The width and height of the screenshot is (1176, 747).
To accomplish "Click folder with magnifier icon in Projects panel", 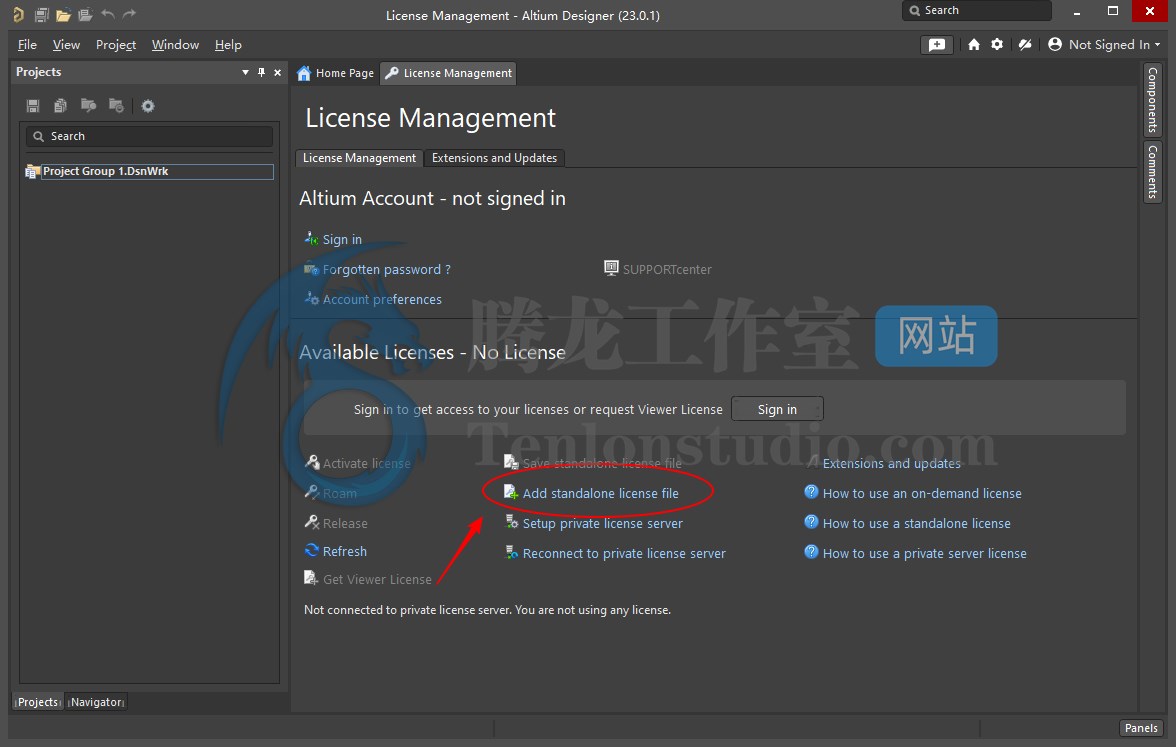I will point(88,106).
